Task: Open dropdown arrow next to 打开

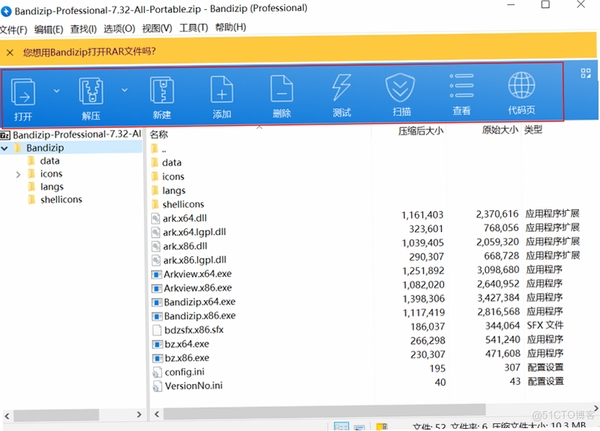Action: (x=57, y=91)
